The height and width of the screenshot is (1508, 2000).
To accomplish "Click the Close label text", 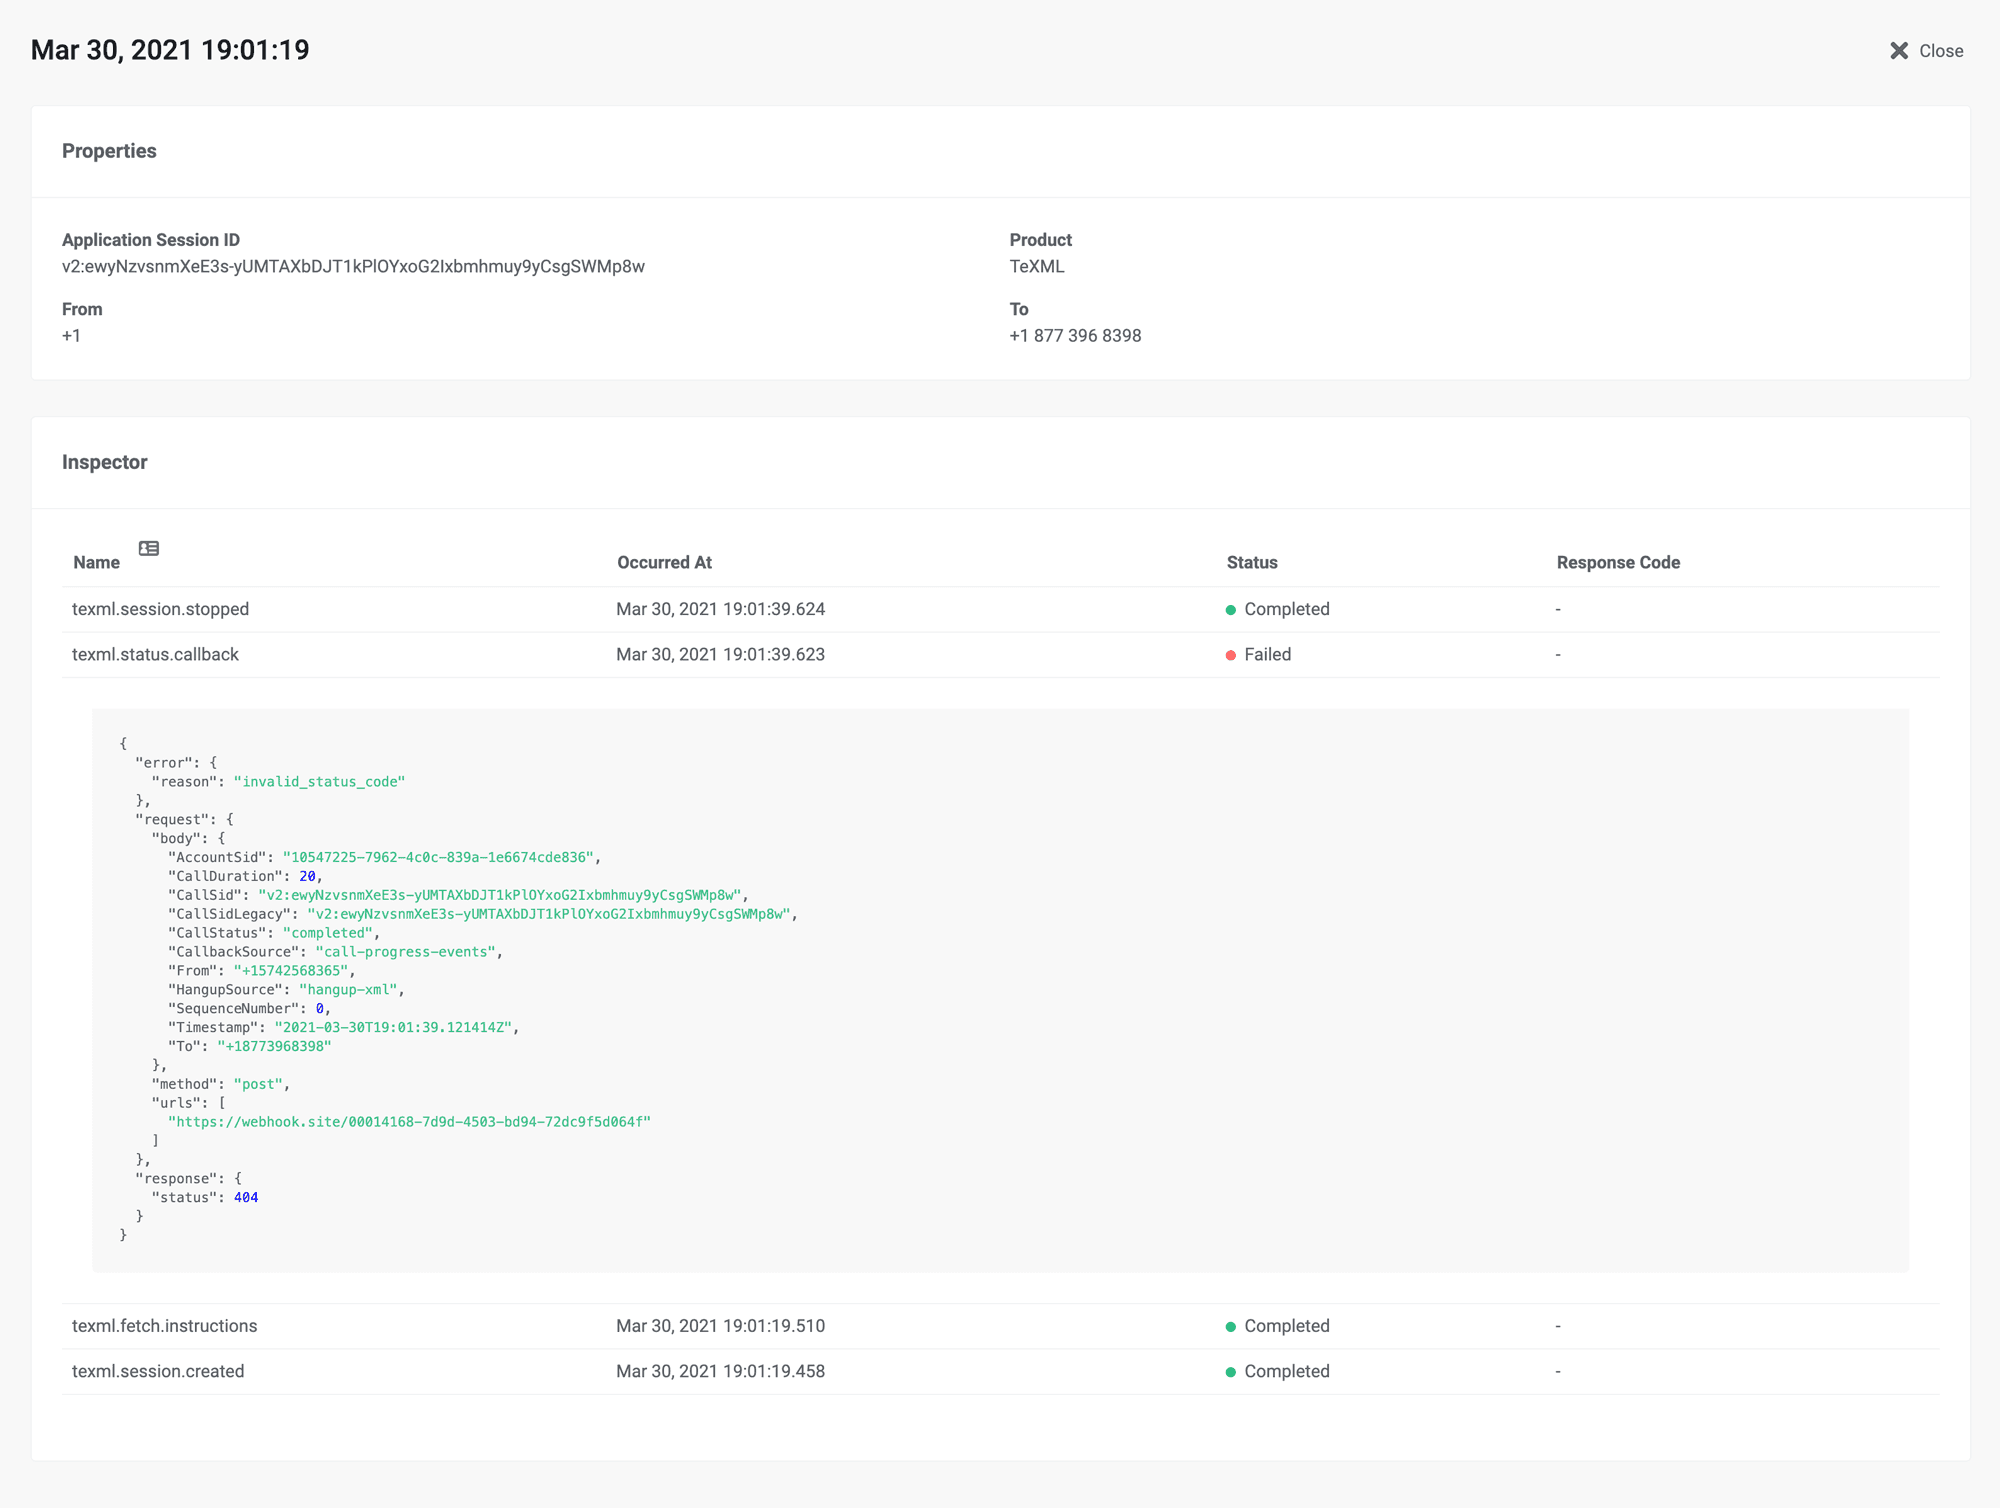I will coord(1941,51).
